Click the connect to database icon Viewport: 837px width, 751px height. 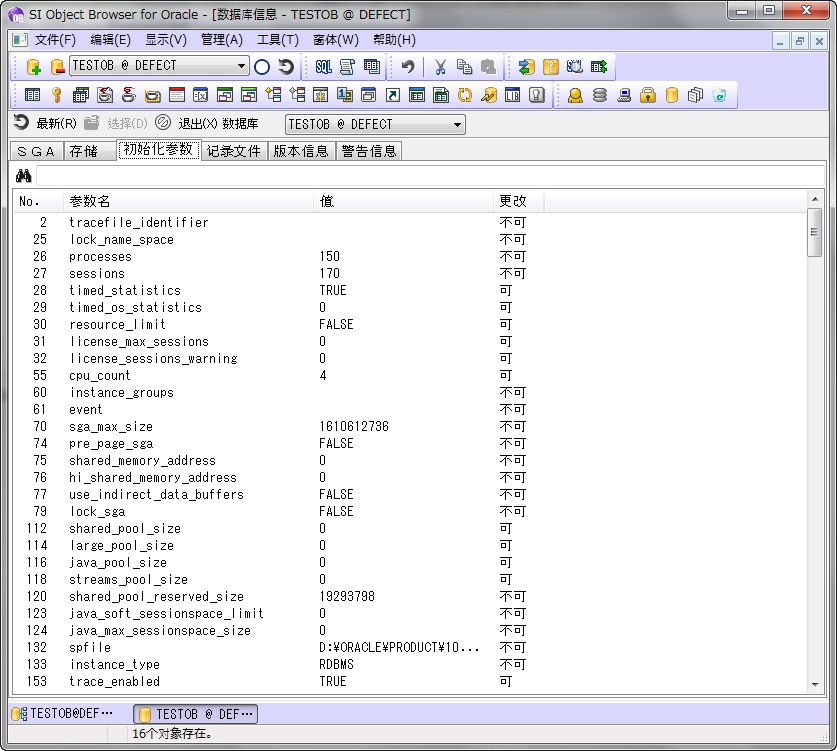34,66
